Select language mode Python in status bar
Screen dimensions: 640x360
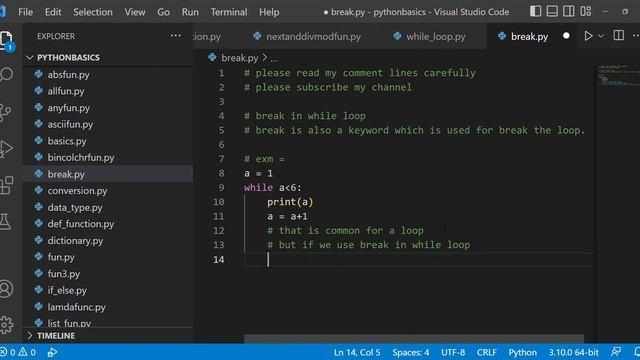point(522,352)
